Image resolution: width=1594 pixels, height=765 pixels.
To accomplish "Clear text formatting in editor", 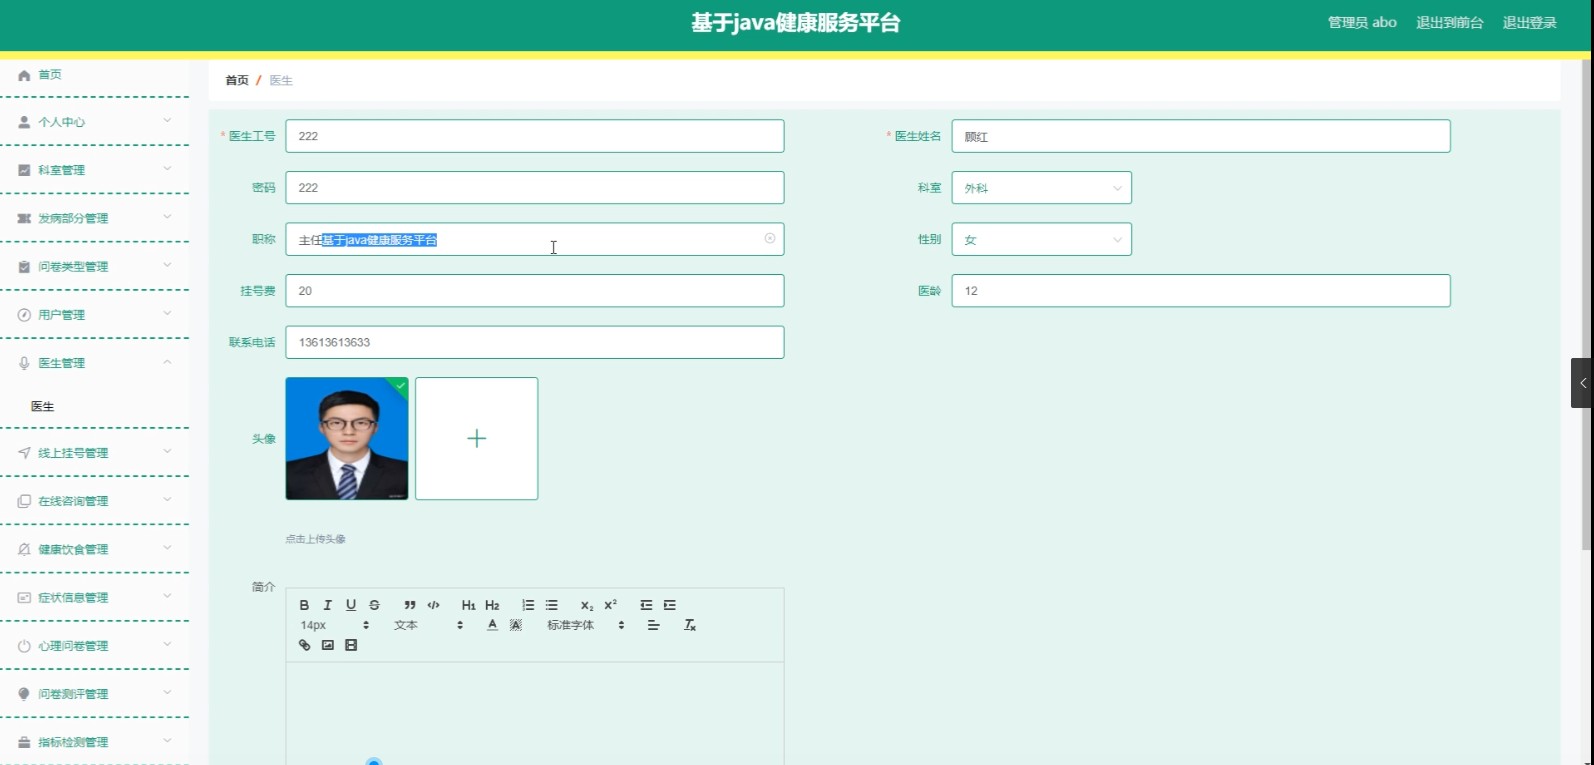I will point(690,625).
